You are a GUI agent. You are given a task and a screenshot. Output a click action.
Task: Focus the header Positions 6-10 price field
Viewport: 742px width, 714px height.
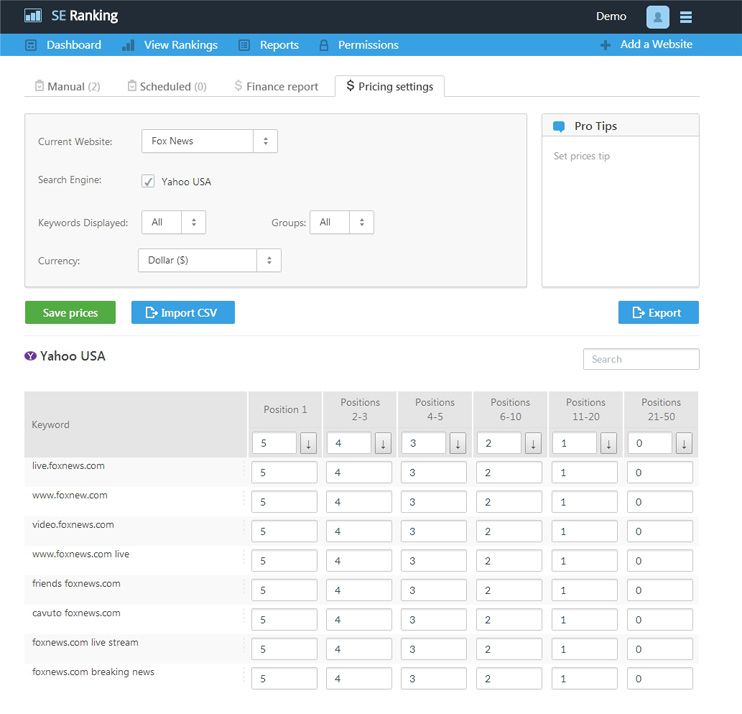[x=499, y=444]
